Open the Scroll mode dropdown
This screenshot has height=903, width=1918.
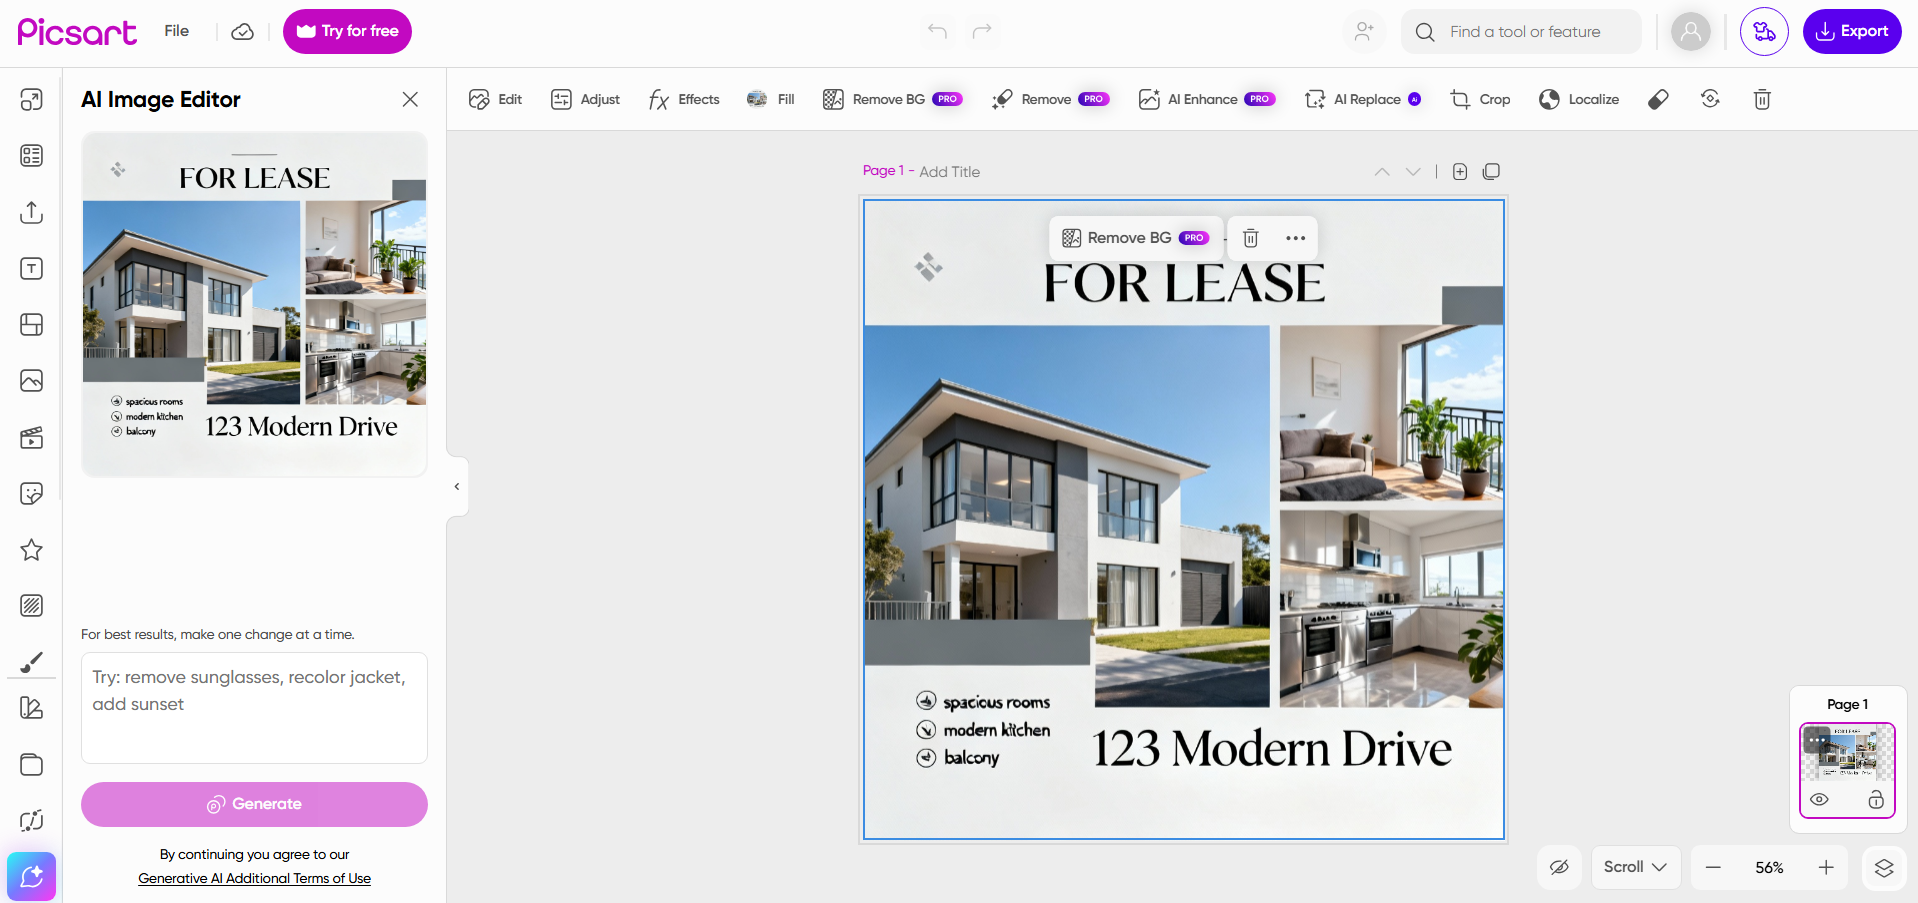[x=1635, y=868]
